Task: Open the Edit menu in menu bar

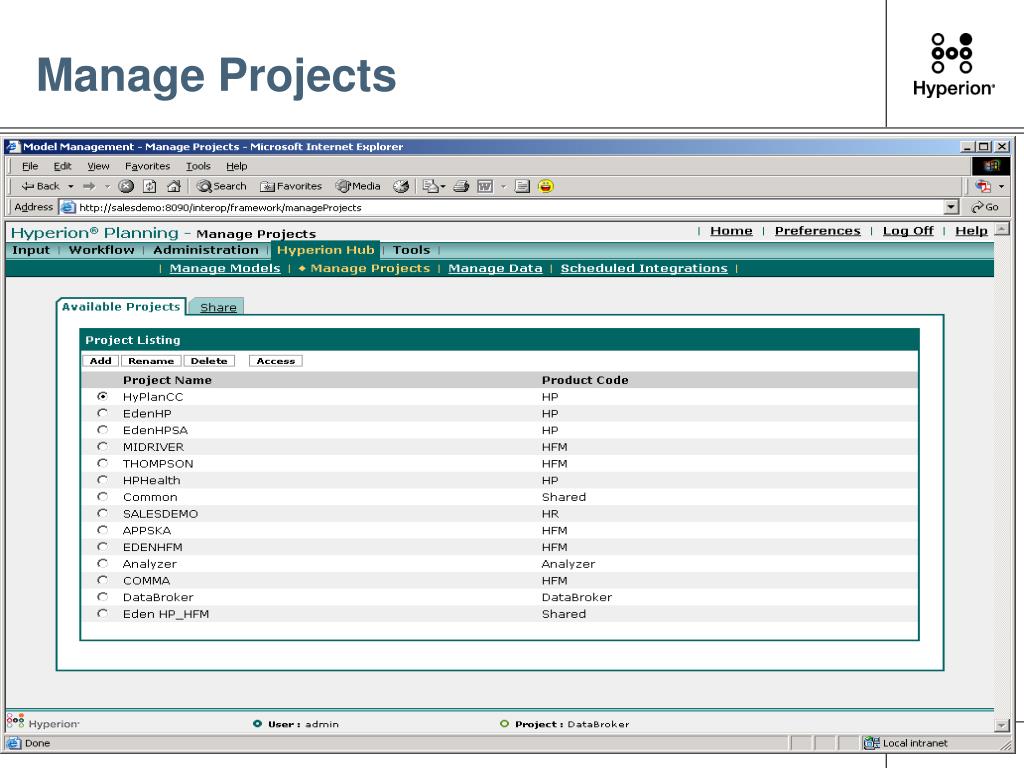Action: (62, 166)
